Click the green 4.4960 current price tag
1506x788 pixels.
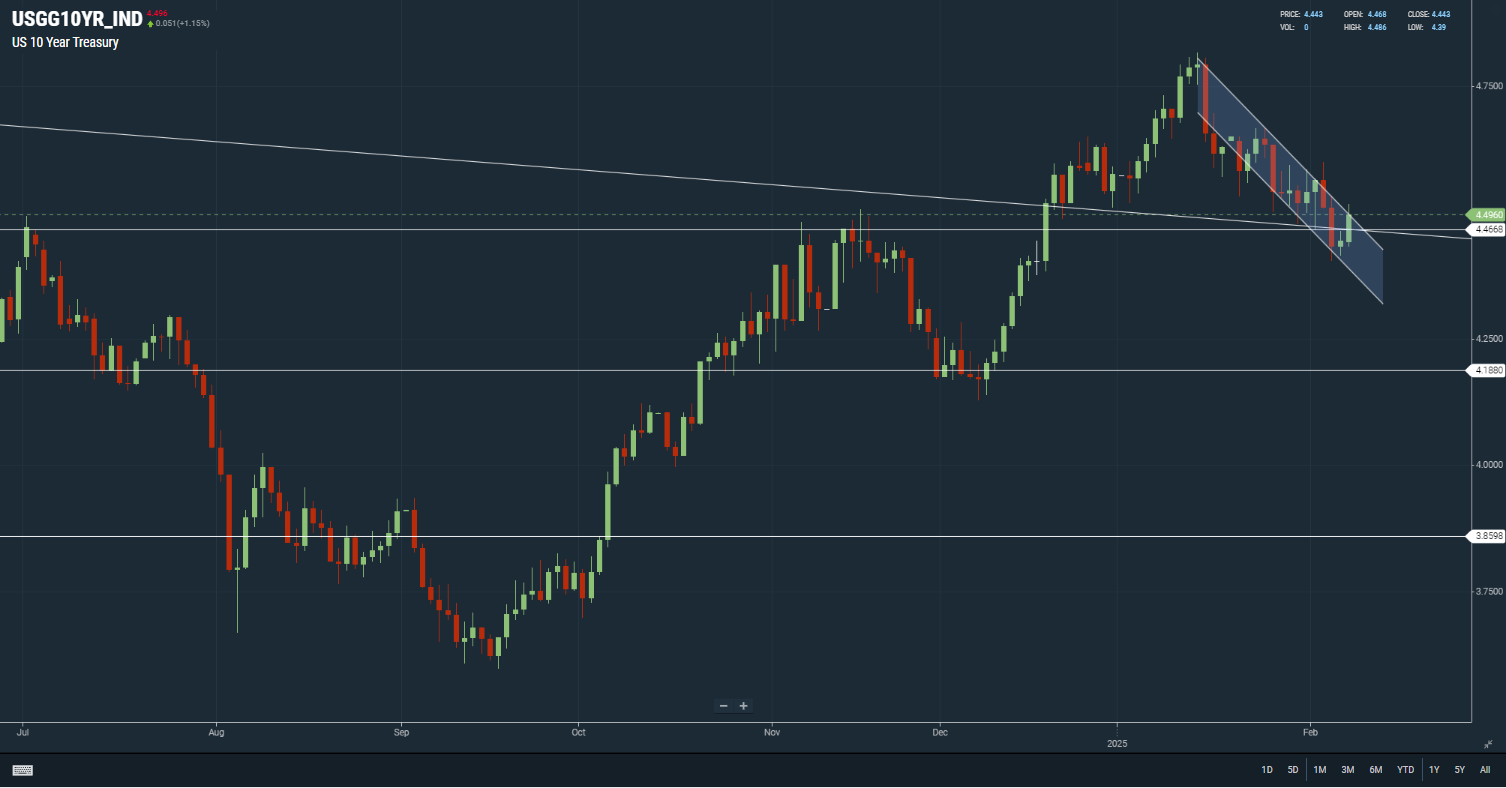(1487, 214)
